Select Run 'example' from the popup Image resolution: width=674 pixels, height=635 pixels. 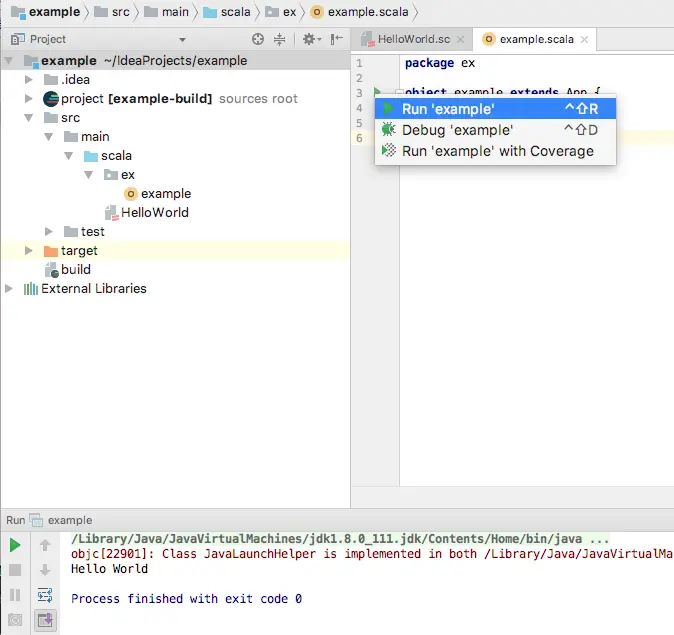click(x=495, y=109)
